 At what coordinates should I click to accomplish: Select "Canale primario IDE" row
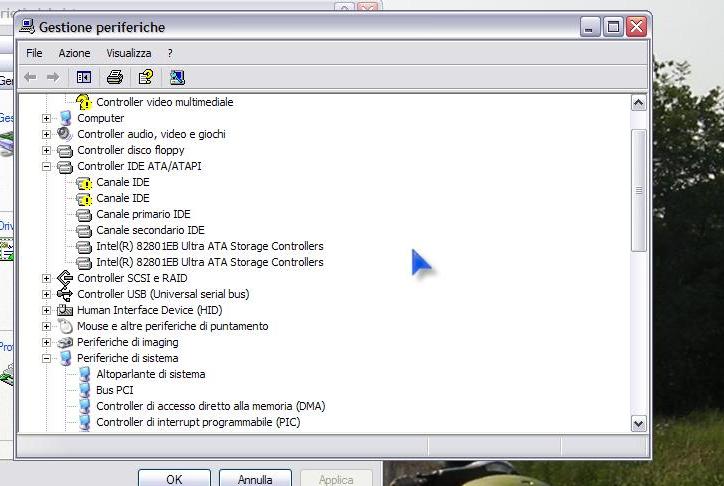tap(143, 214)
